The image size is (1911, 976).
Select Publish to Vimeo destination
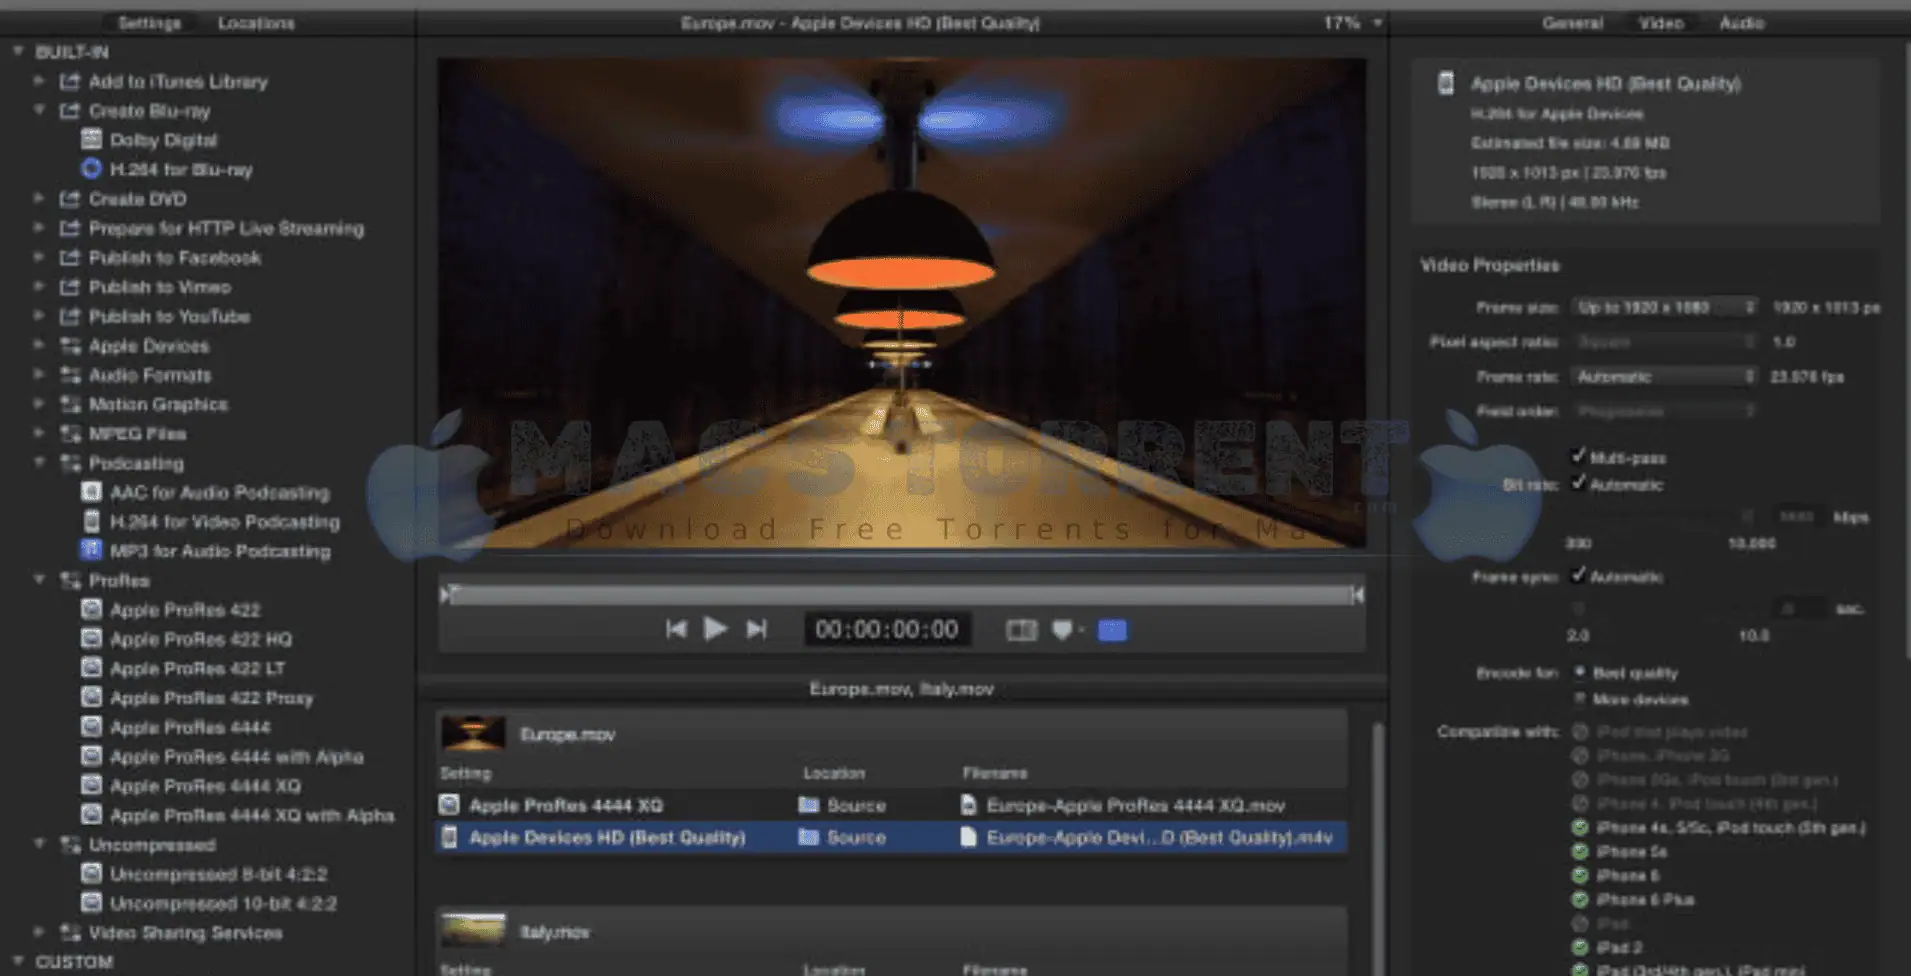(159, 287)
